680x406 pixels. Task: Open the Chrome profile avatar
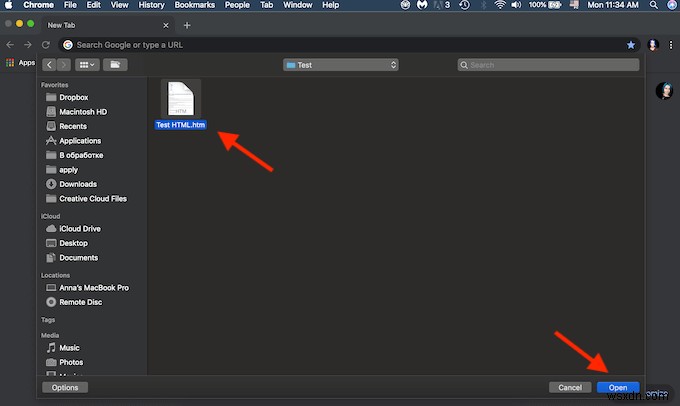653,45
